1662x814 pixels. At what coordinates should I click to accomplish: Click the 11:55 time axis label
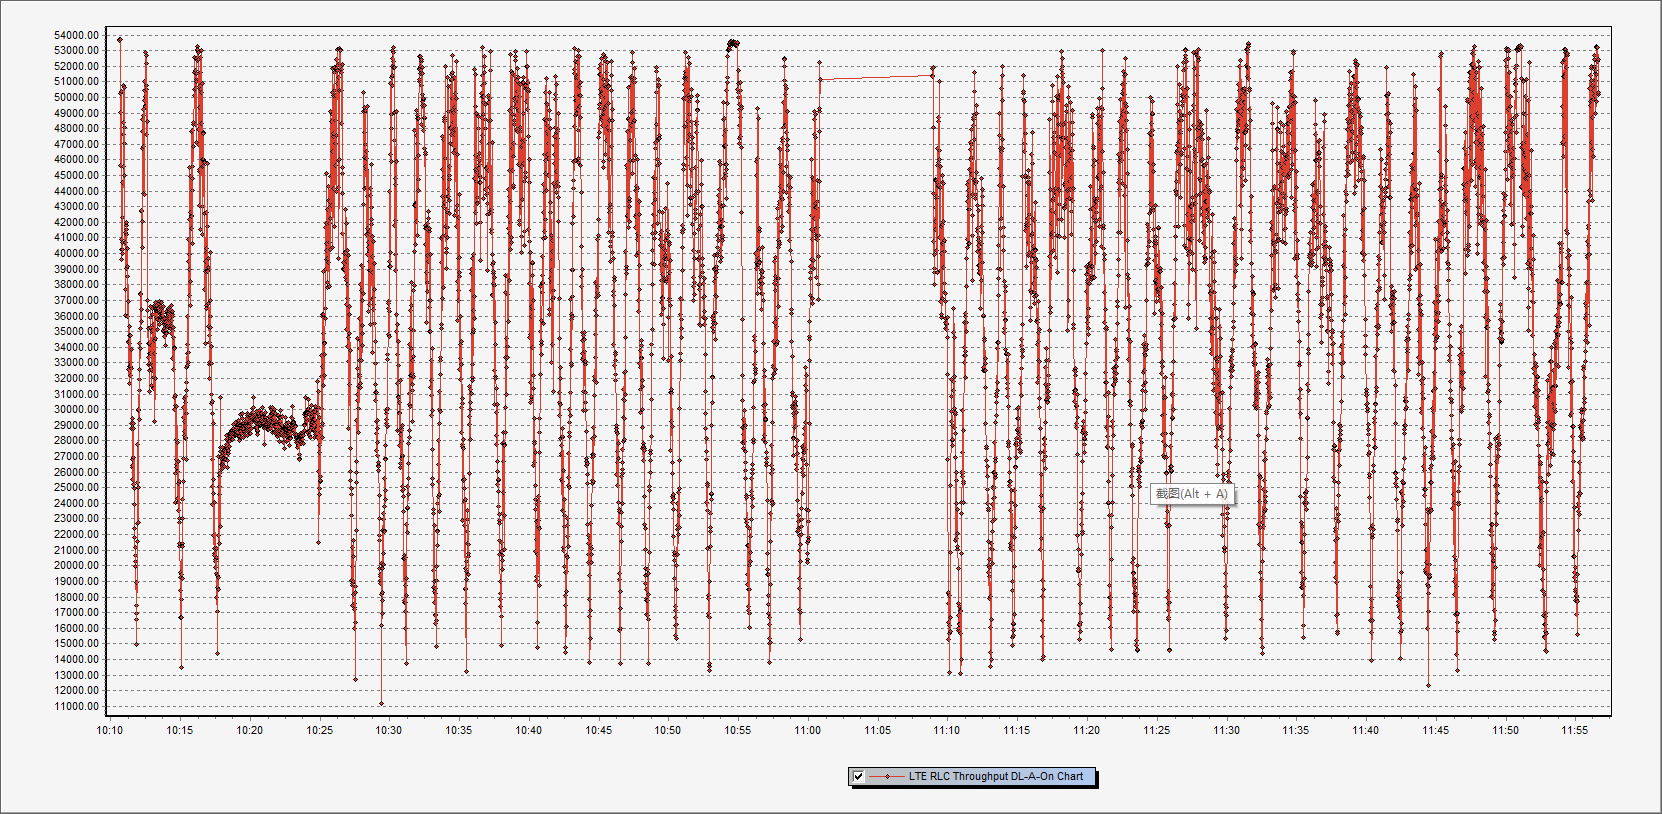pos(1575,730)
